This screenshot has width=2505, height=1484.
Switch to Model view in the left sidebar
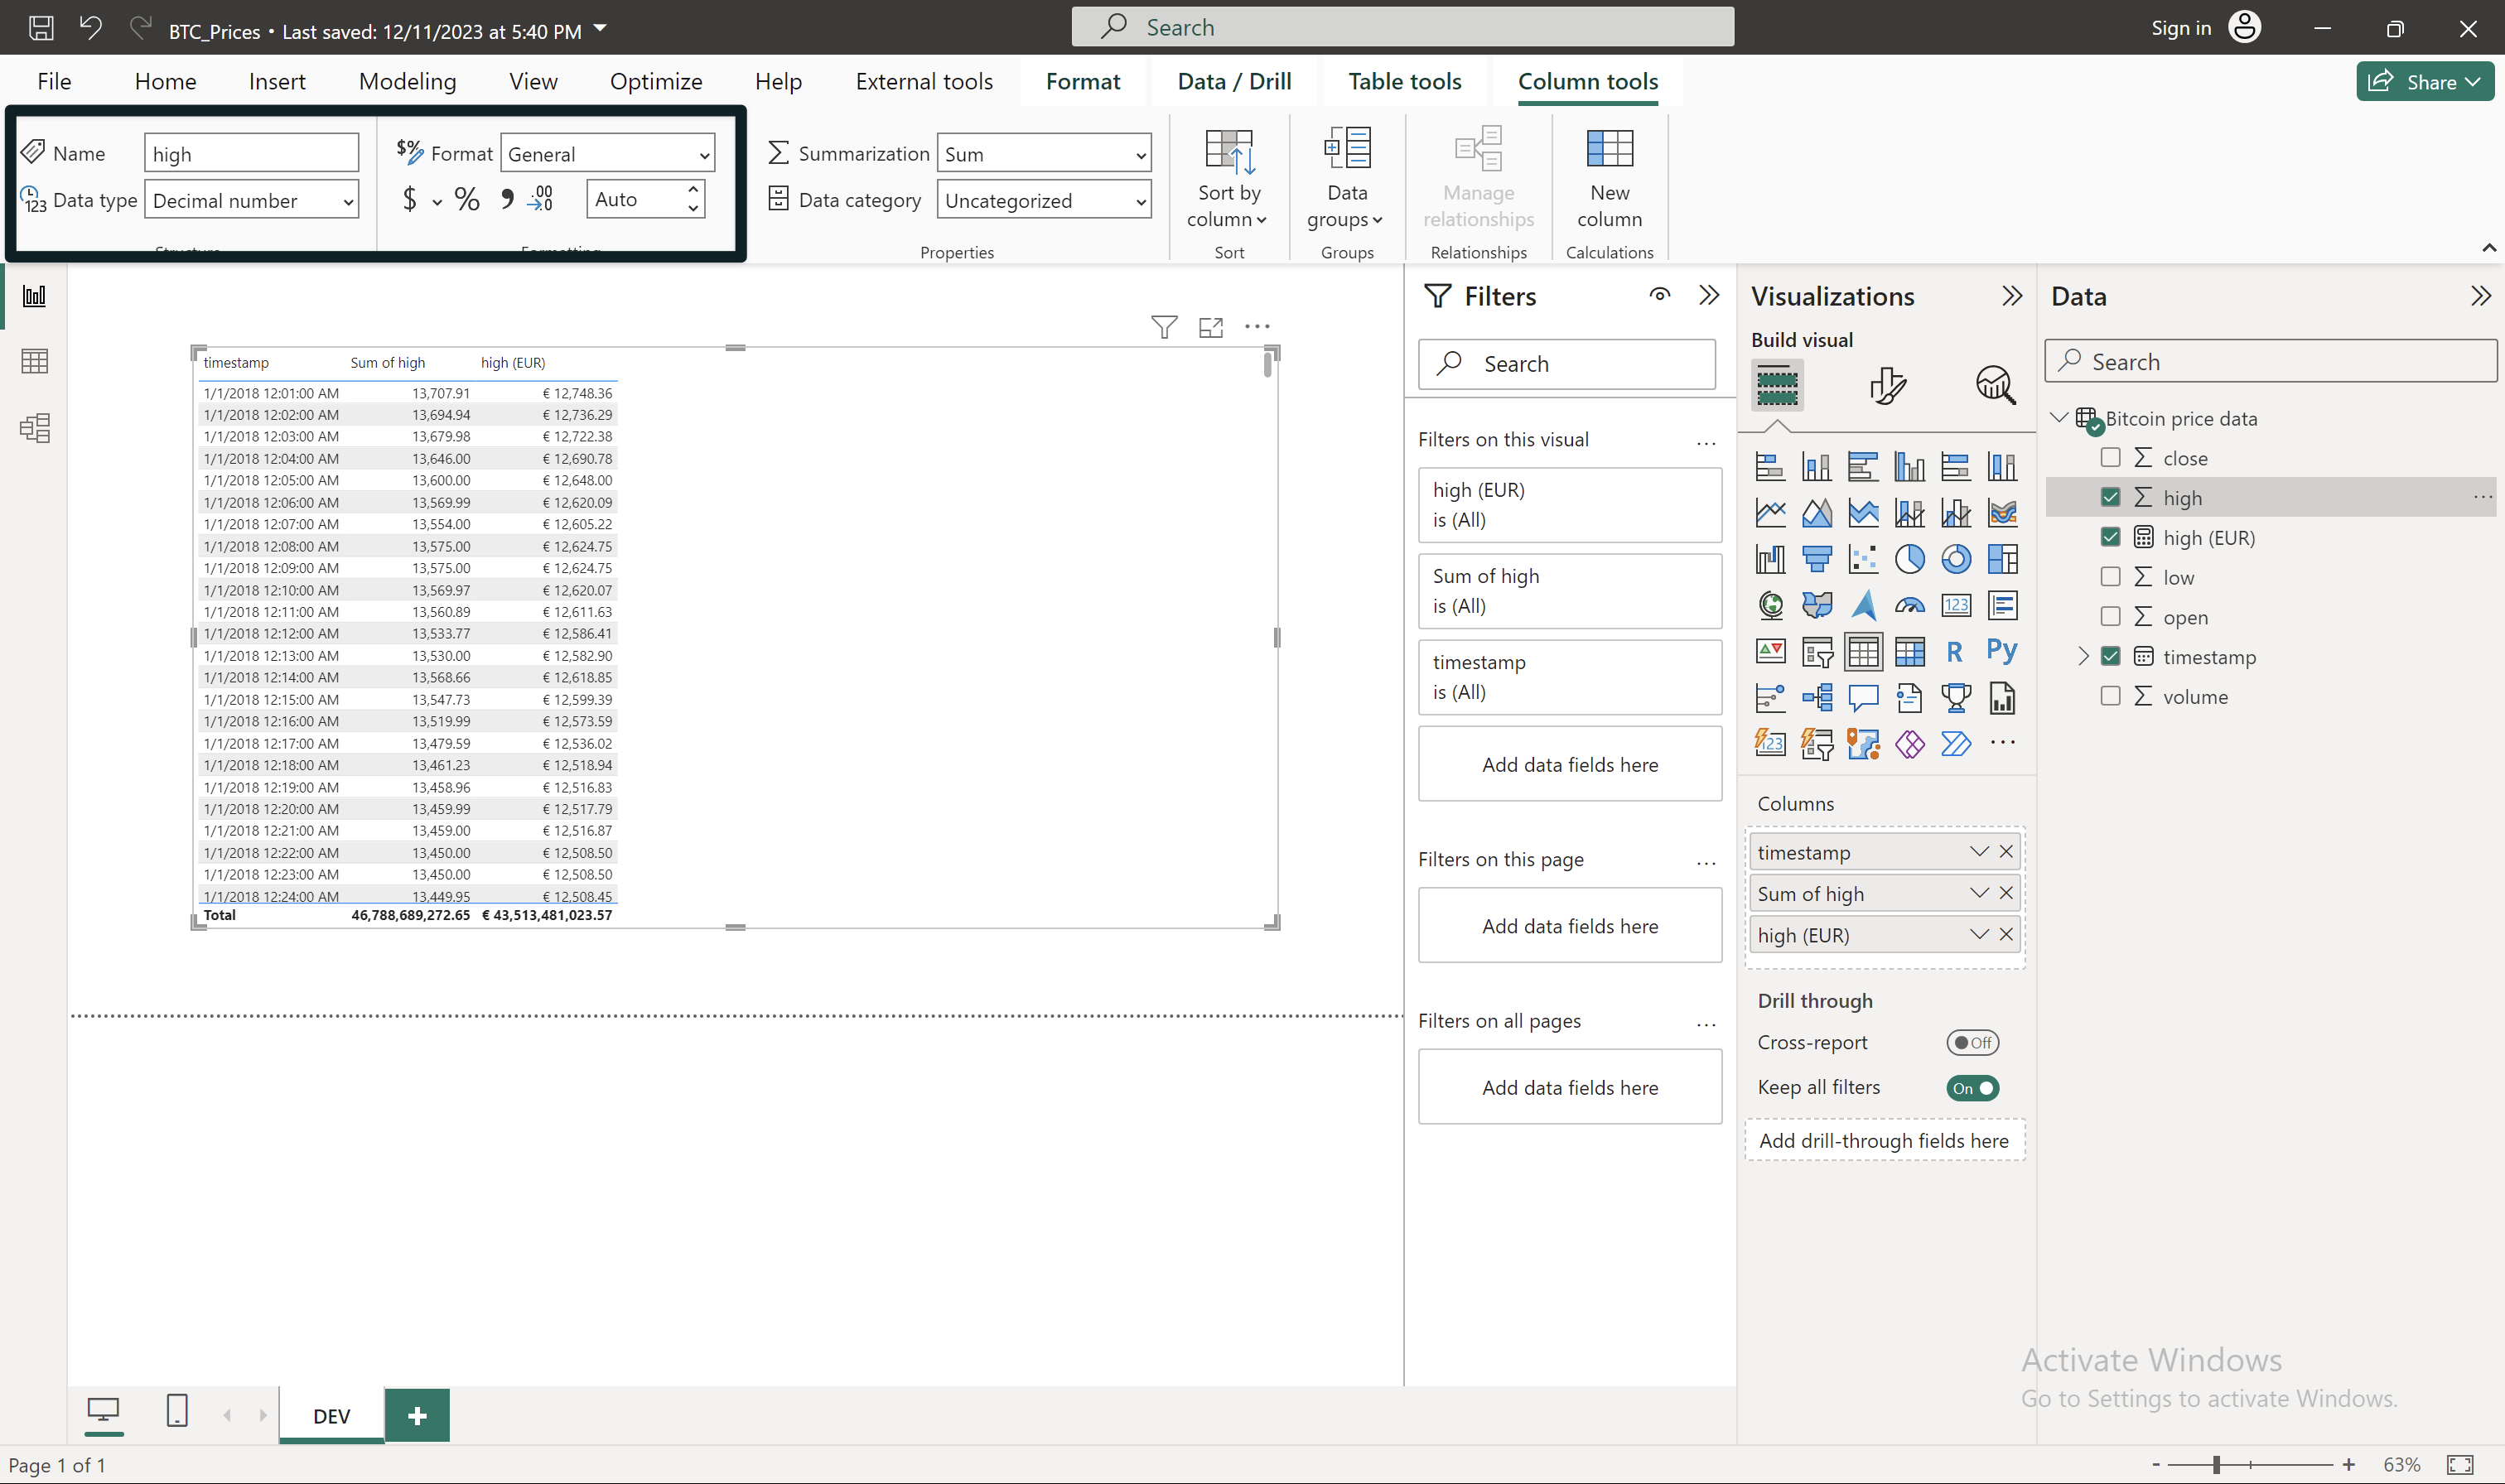(x=35, y=428)
